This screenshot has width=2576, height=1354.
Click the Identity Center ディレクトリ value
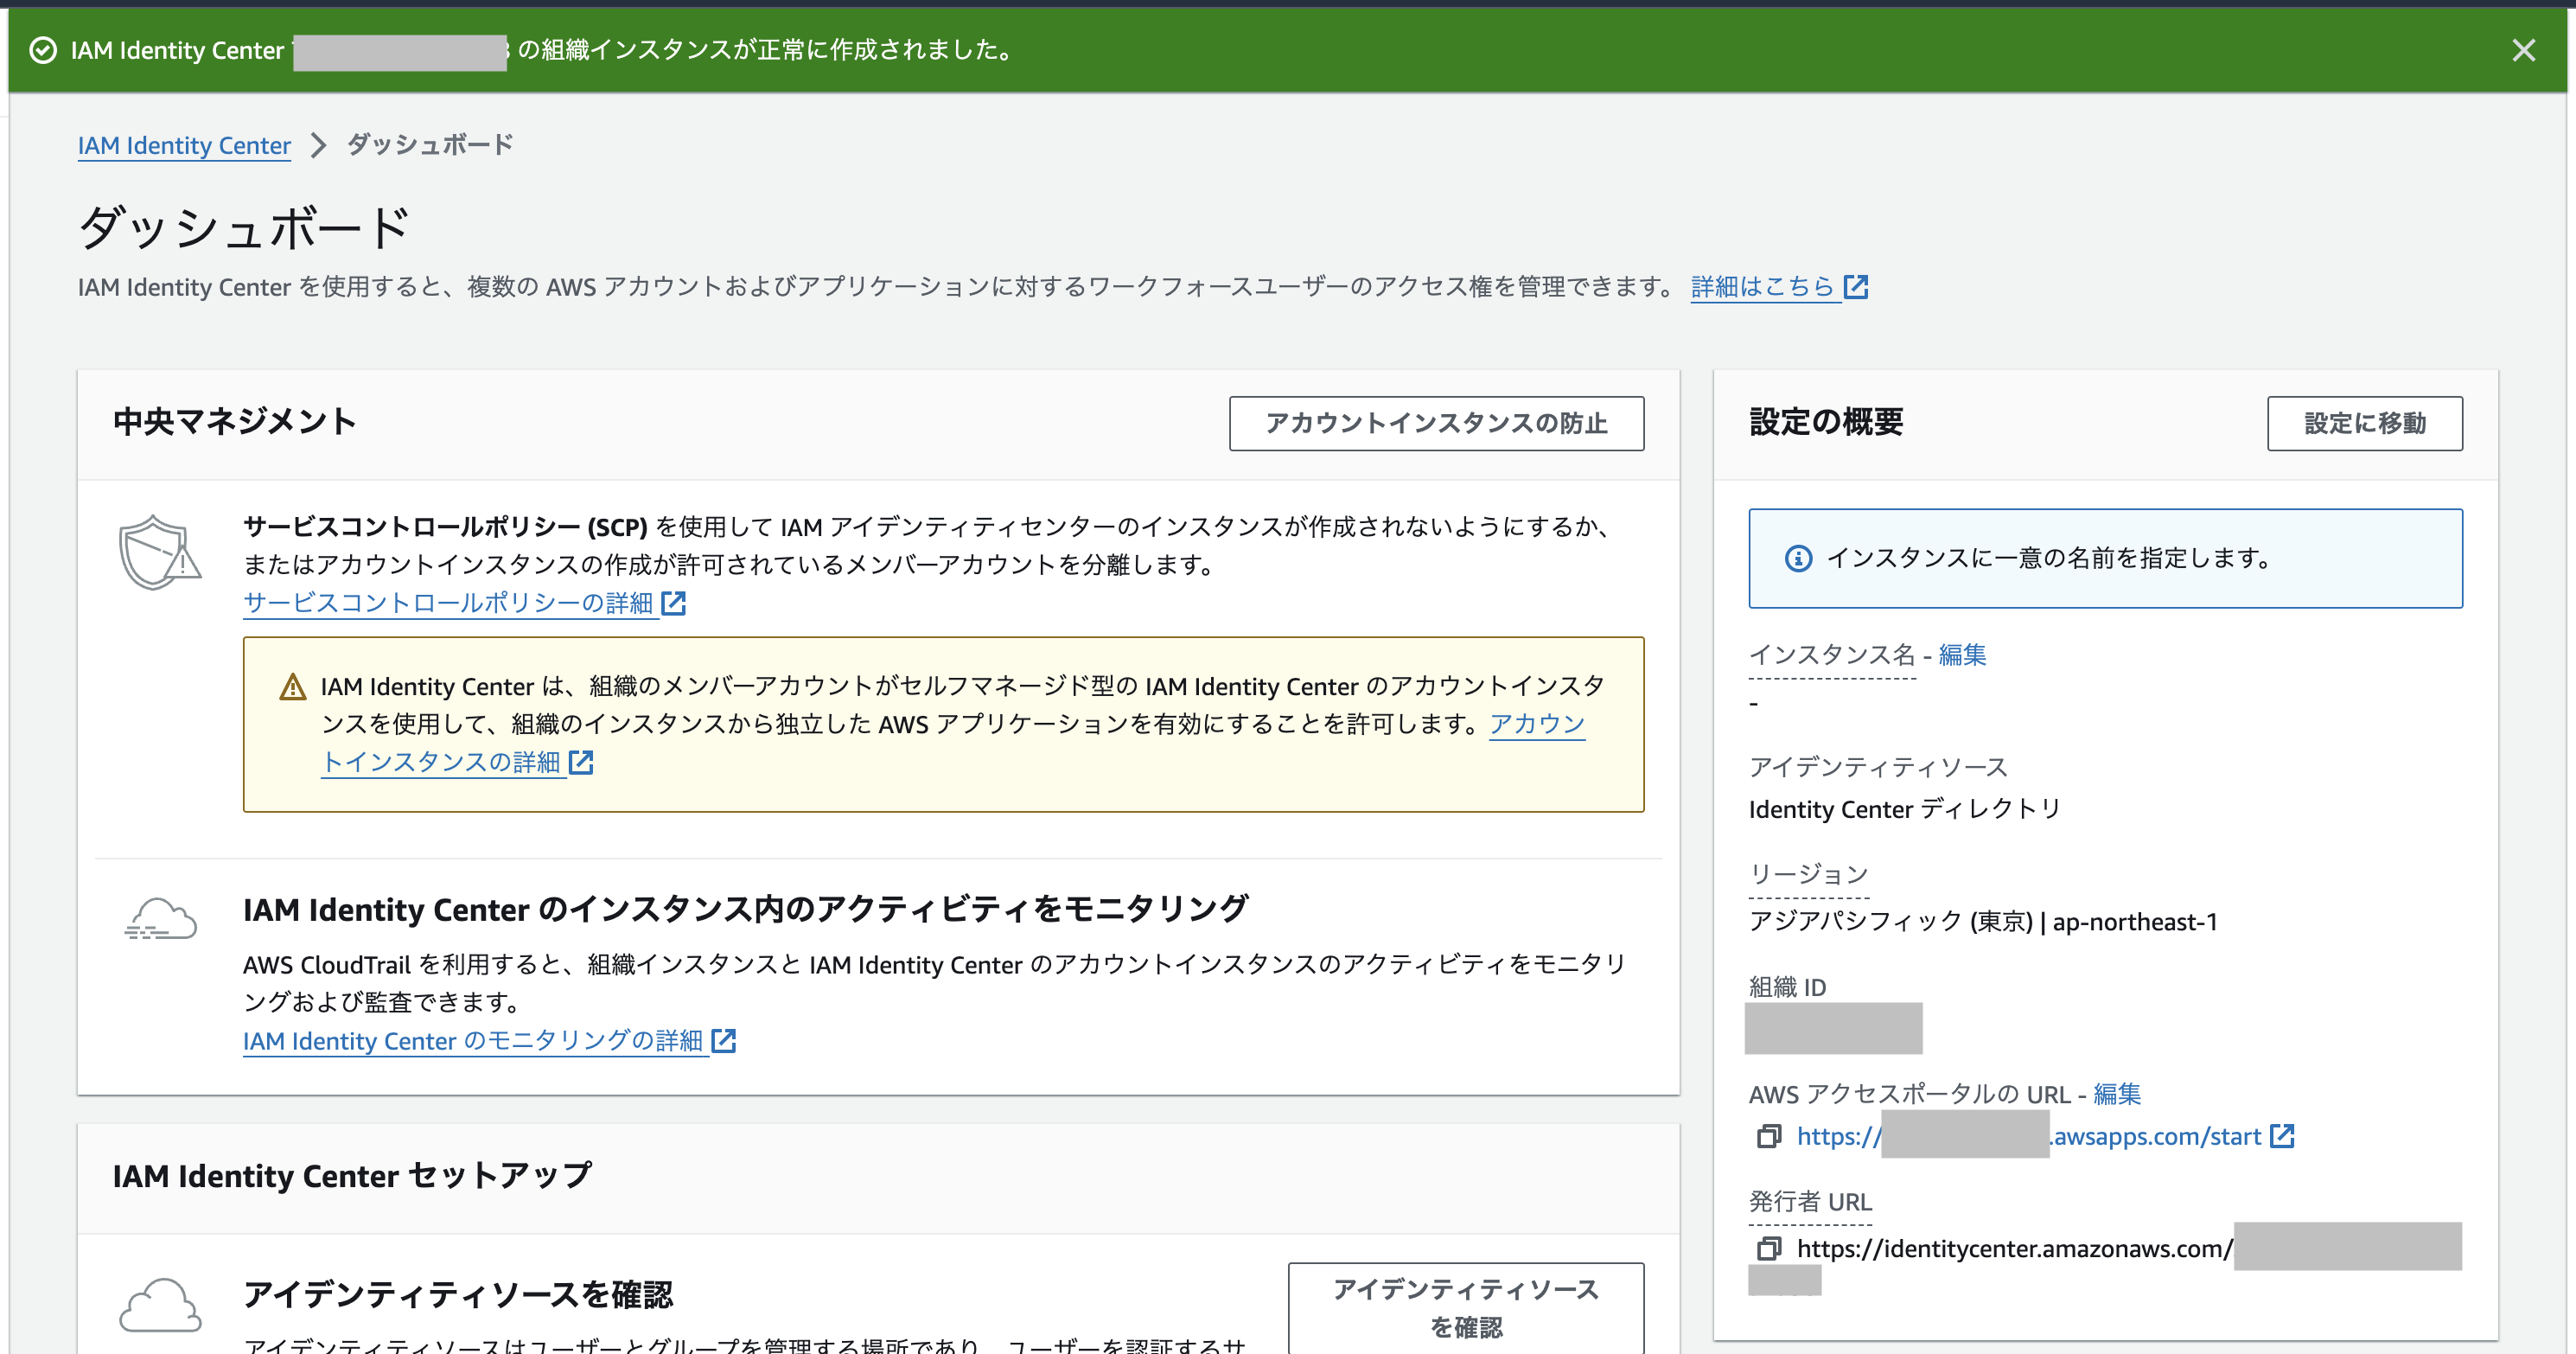[x=1904, y=809]
